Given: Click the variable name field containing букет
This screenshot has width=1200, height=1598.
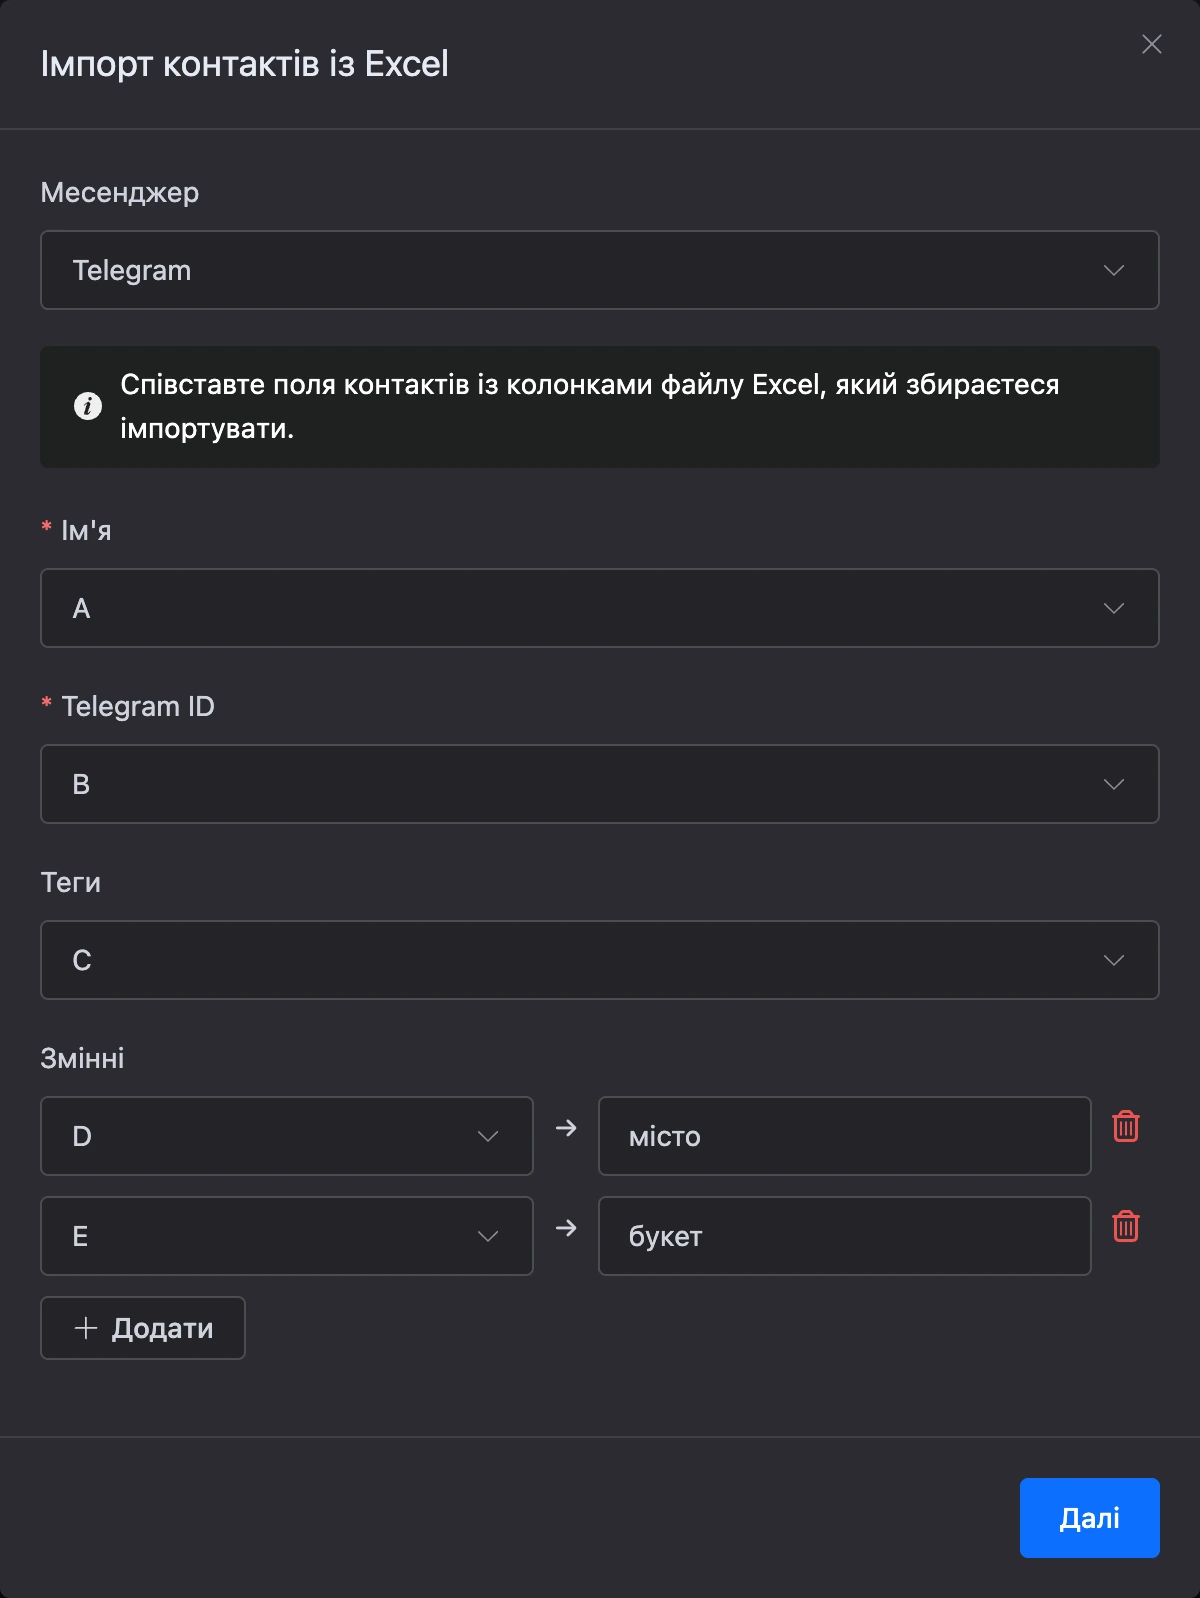Looking at the screenshot, I should pos(844,1236).
